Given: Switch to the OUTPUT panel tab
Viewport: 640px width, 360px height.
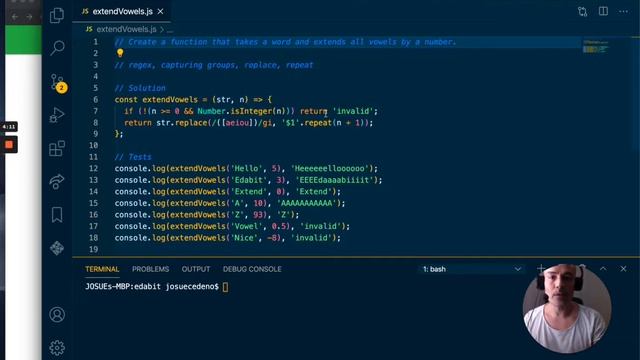Looking at the screenshot, I should [x=196, y=269].
